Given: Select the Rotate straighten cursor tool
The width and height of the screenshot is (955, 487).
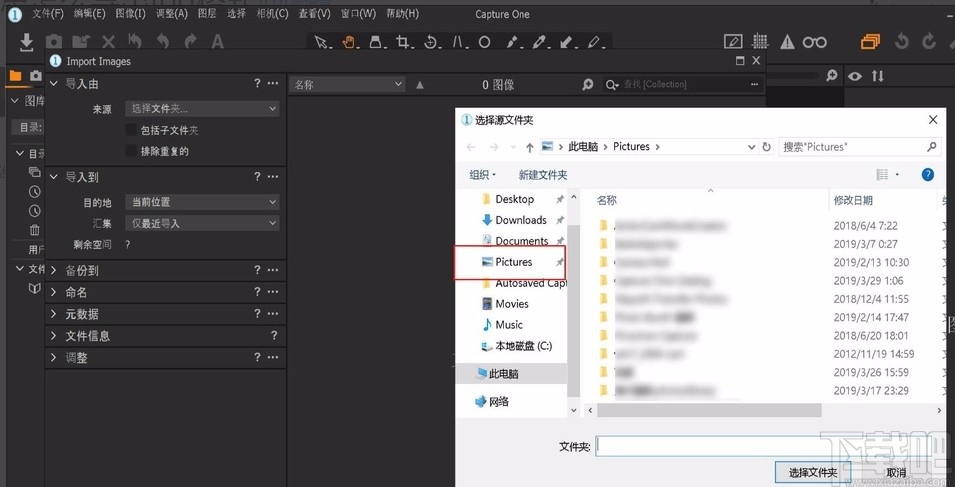Looking at the screenshot, I should tap(431, 42).
